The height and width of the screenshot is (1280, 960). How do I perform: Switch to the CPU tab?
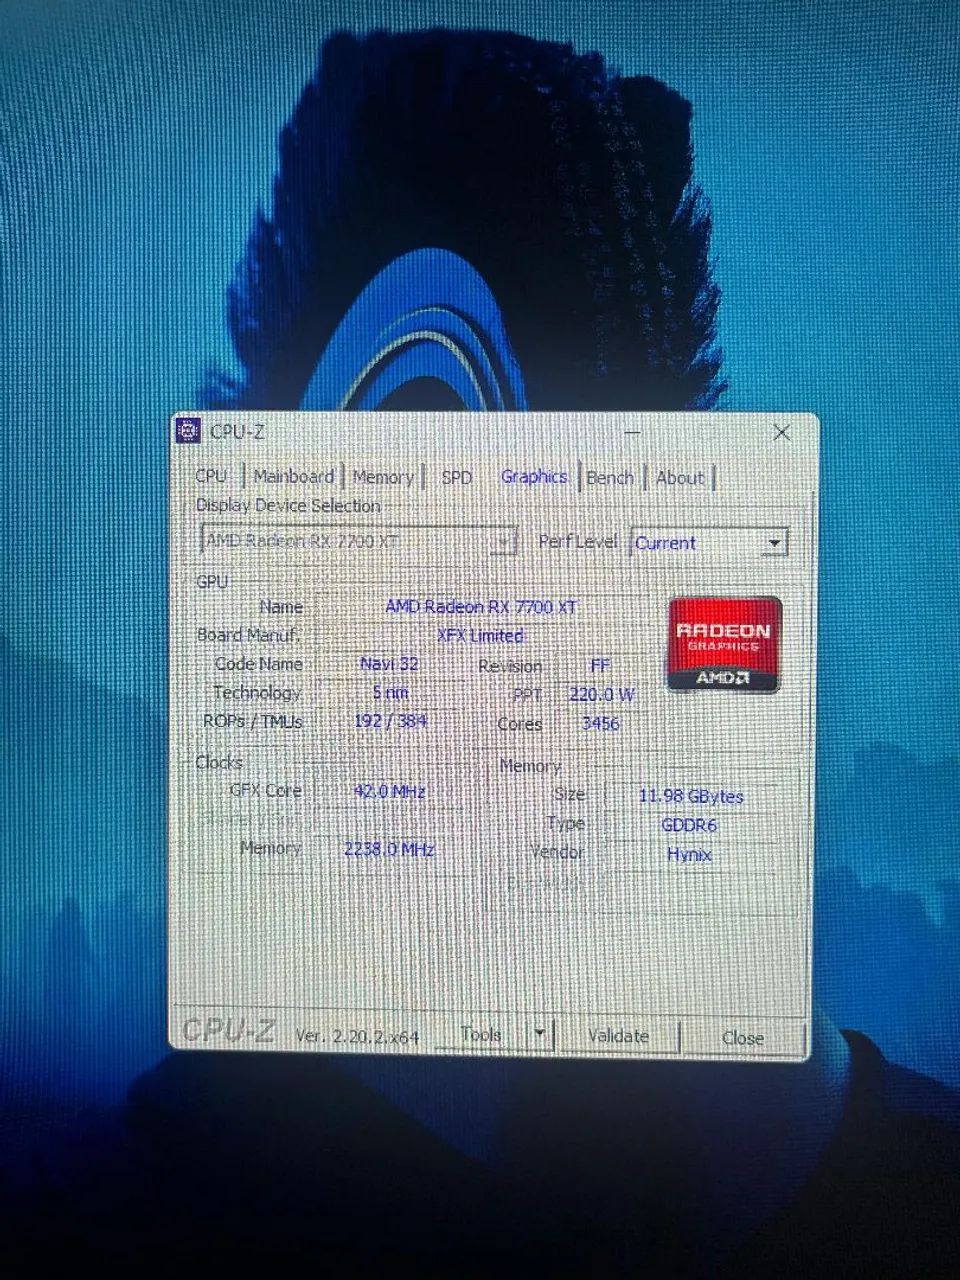[x=212, y=476]
